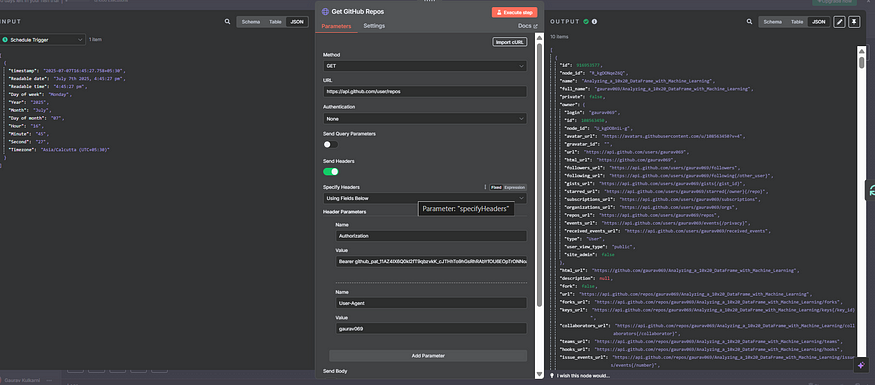The height and width of the screenshot is (385, 875).
Task: Click the Bearer token value field
Action: [431, 261]
